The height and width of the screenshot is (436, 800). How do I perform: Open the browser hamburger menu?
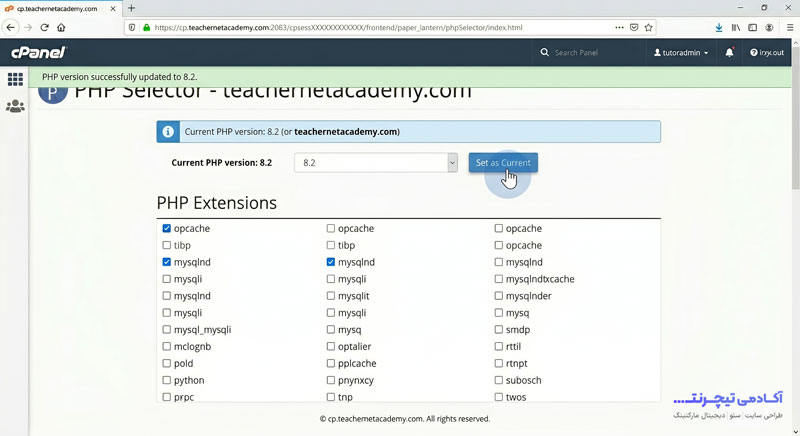790,28
